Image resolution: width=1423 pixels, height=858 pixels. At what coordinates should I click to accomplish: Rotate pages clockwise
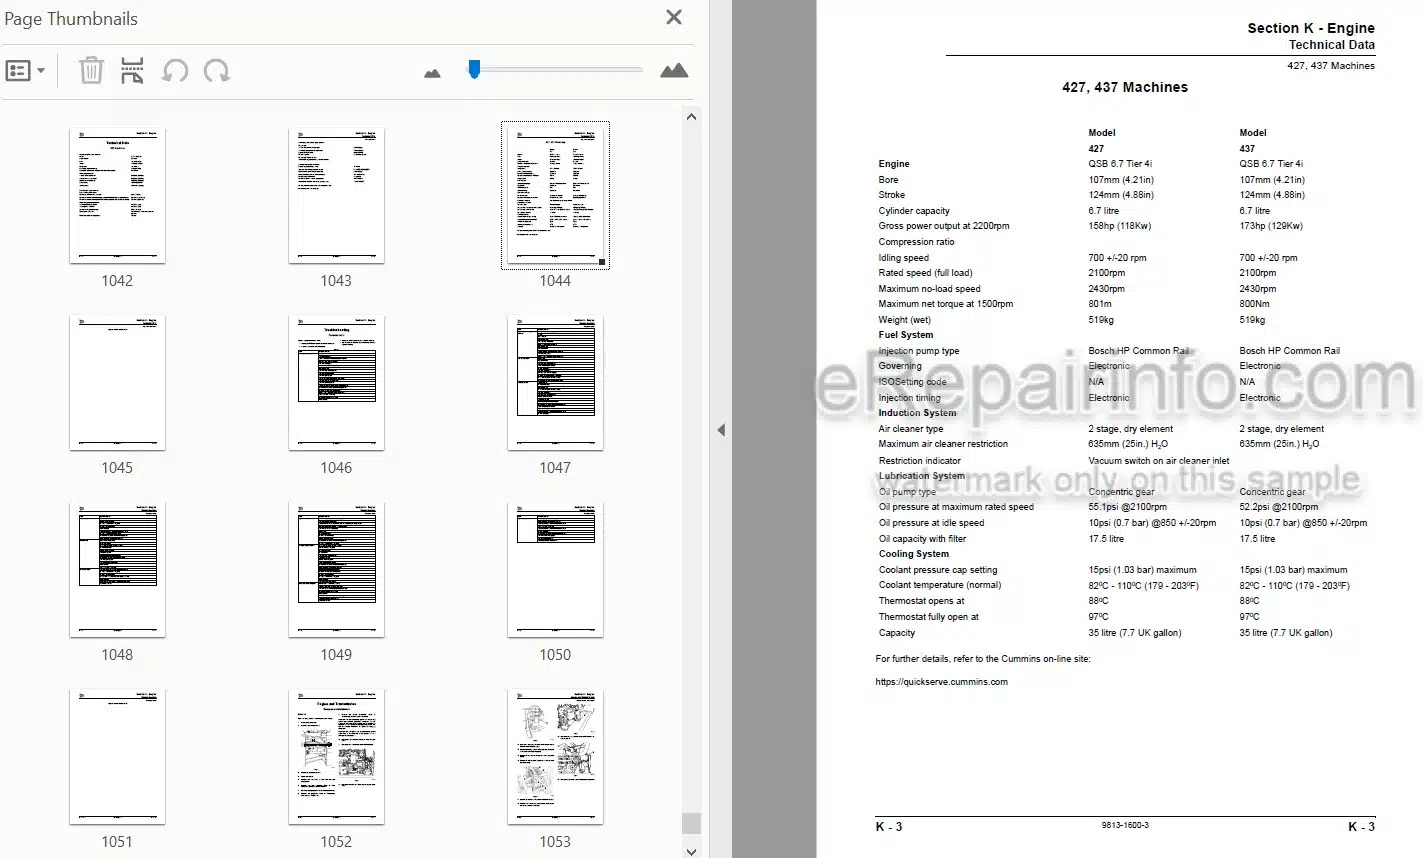[x=216, y=70]
